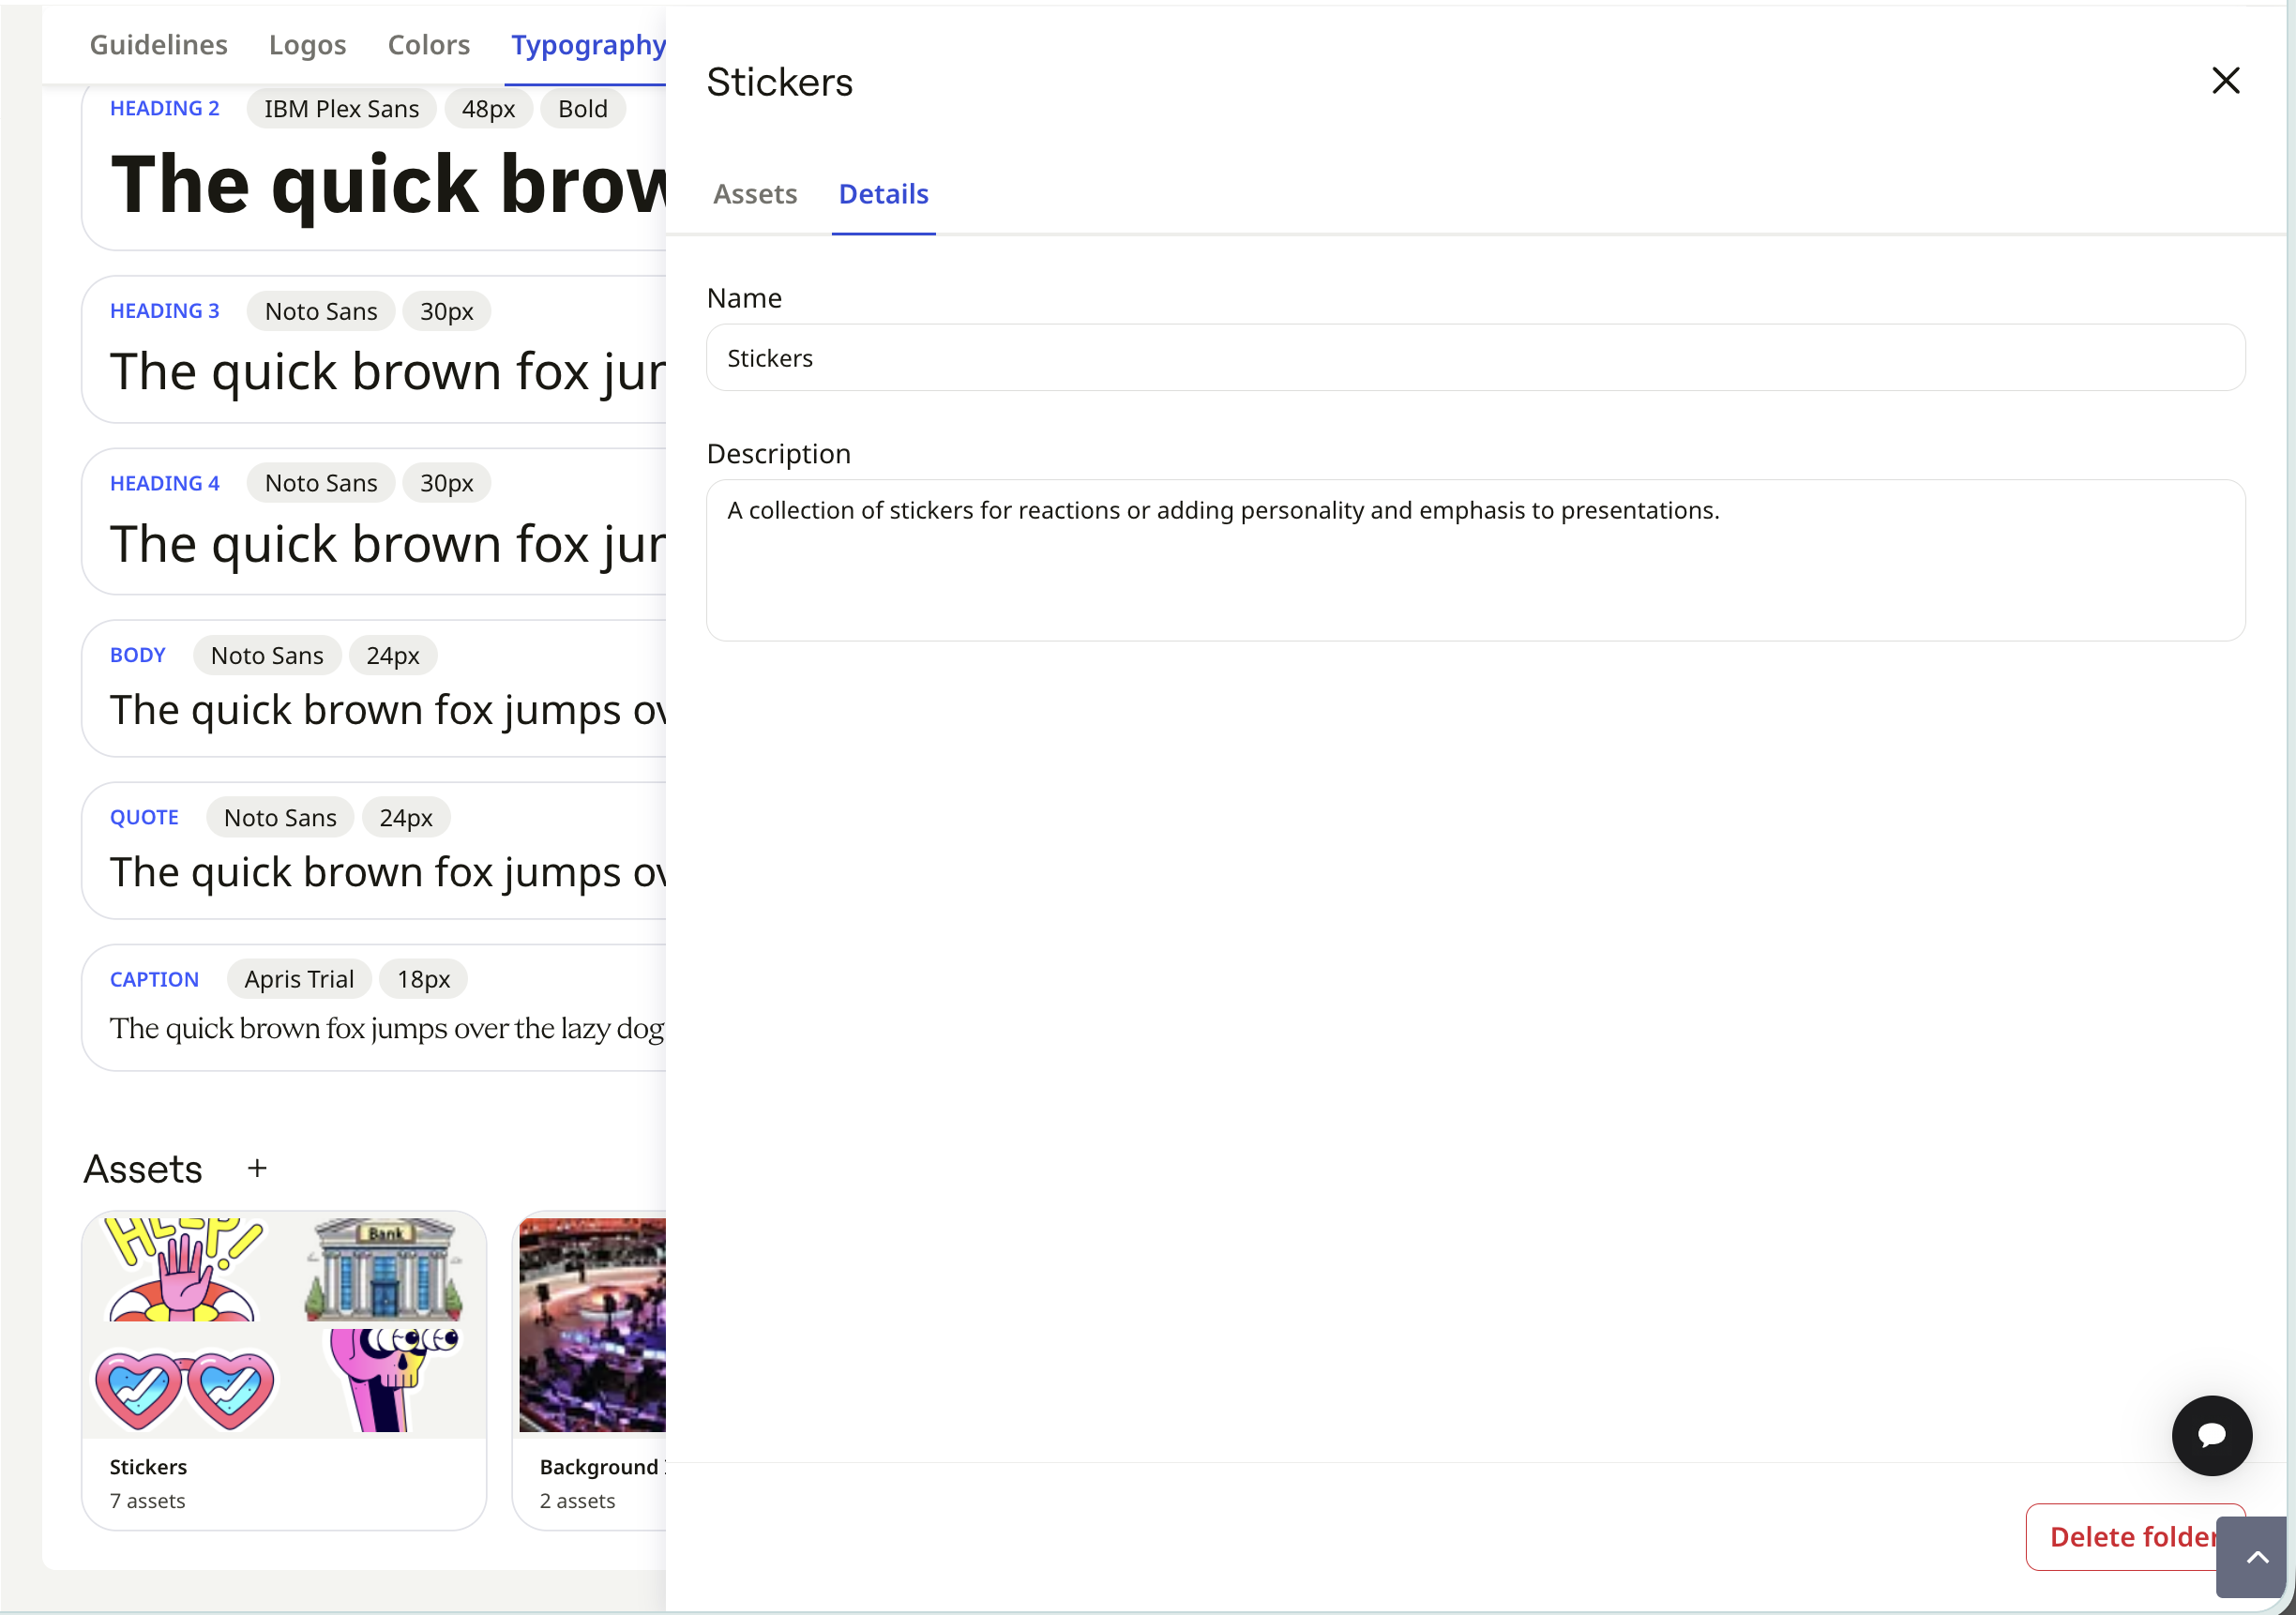Open the chat bubble icon
The height and width of the screenshot is (1615, 2296).
click(2211, 1435)
